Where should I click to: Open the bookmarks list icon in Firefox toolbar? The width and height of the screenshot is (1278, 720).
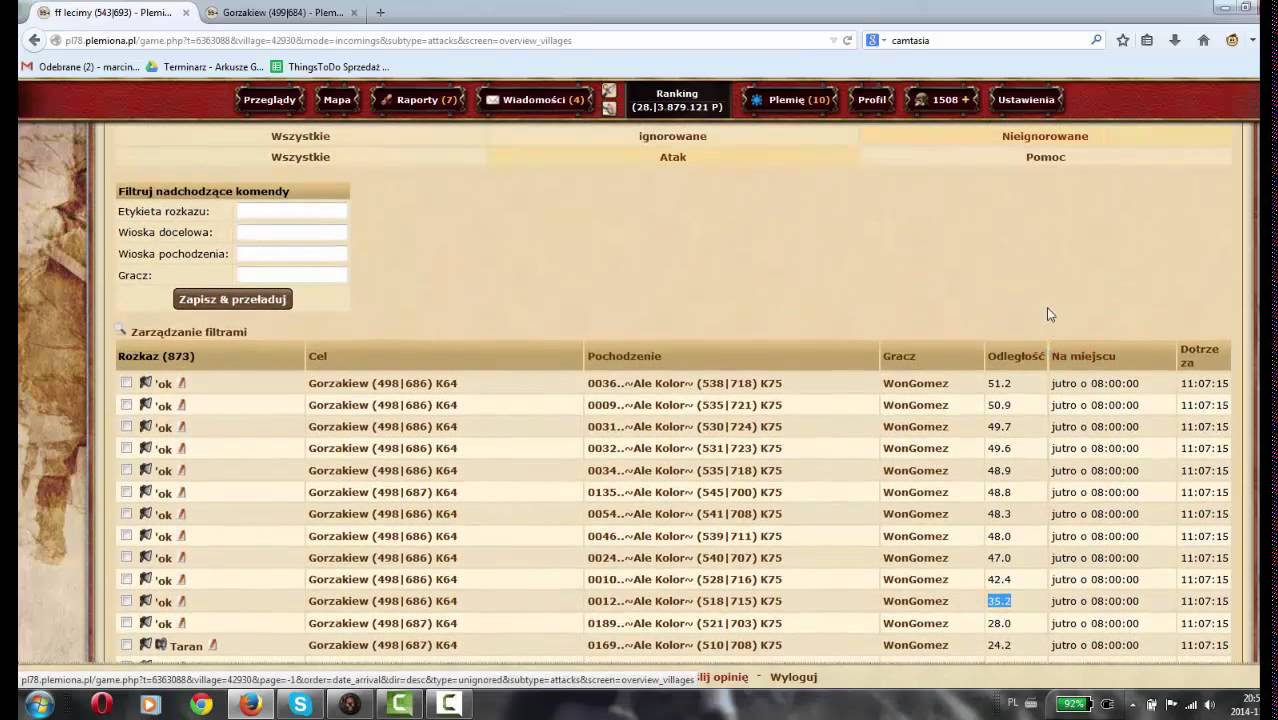(x=1147, y=40)
